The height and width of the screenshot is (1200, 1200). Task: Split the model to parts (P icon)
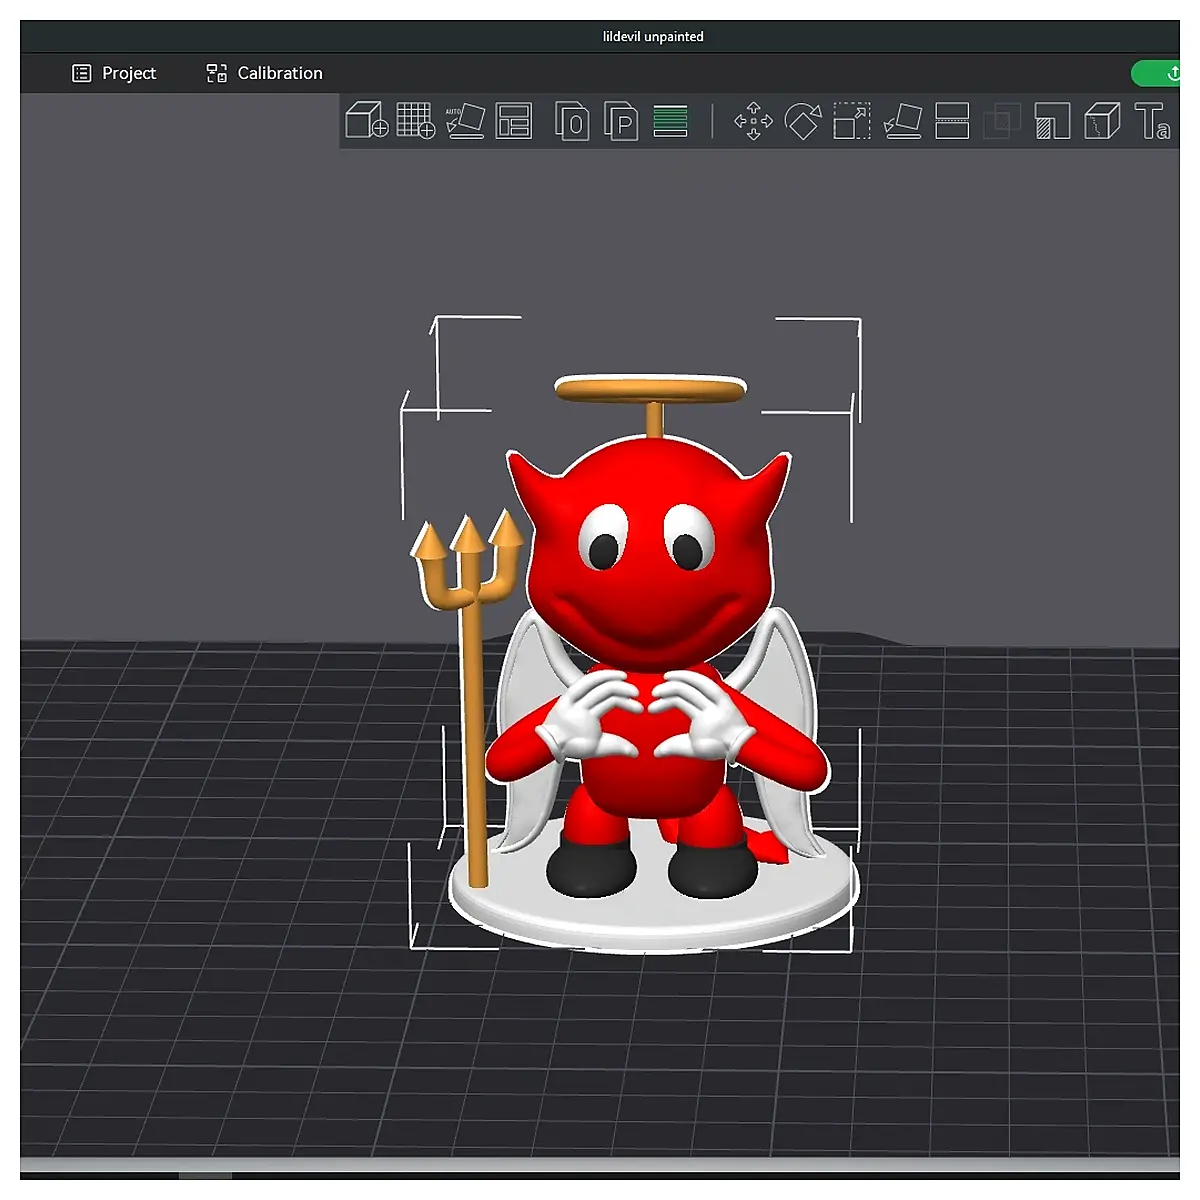(x=621, y=122)
